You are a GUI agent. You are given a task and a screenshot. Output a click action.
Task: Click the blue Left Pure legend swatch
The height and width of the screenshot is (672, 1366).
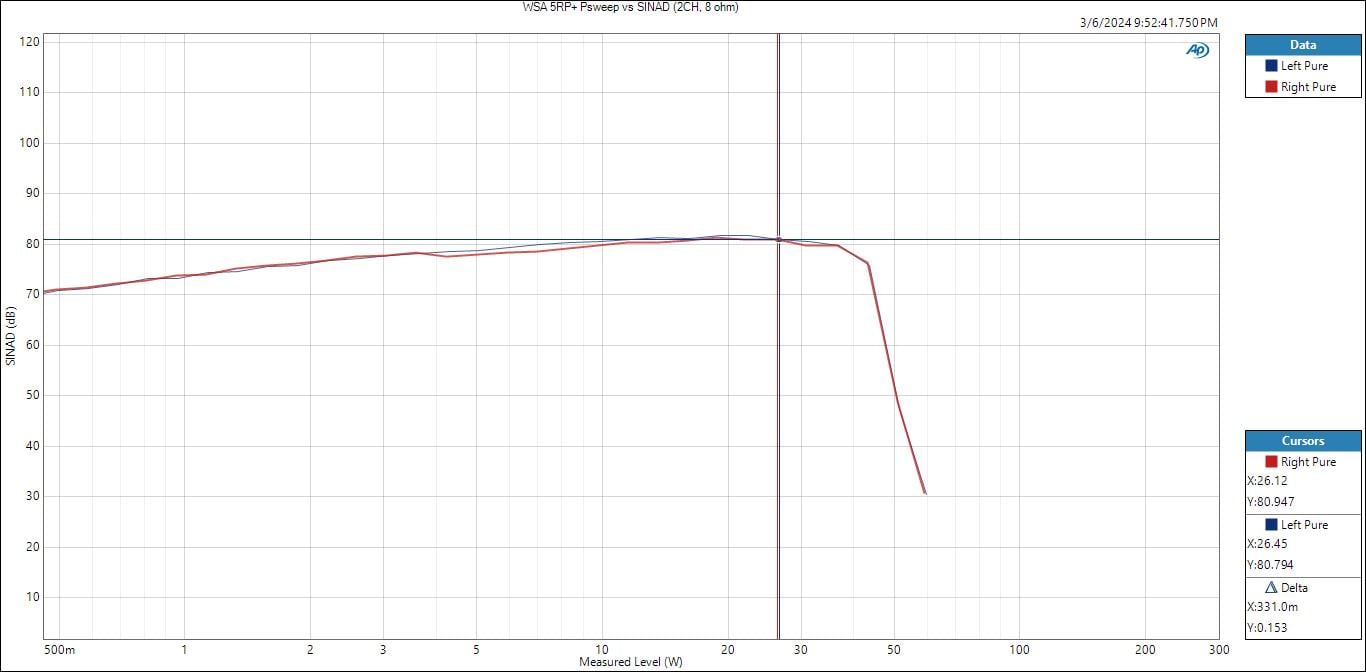point(1271,66)
